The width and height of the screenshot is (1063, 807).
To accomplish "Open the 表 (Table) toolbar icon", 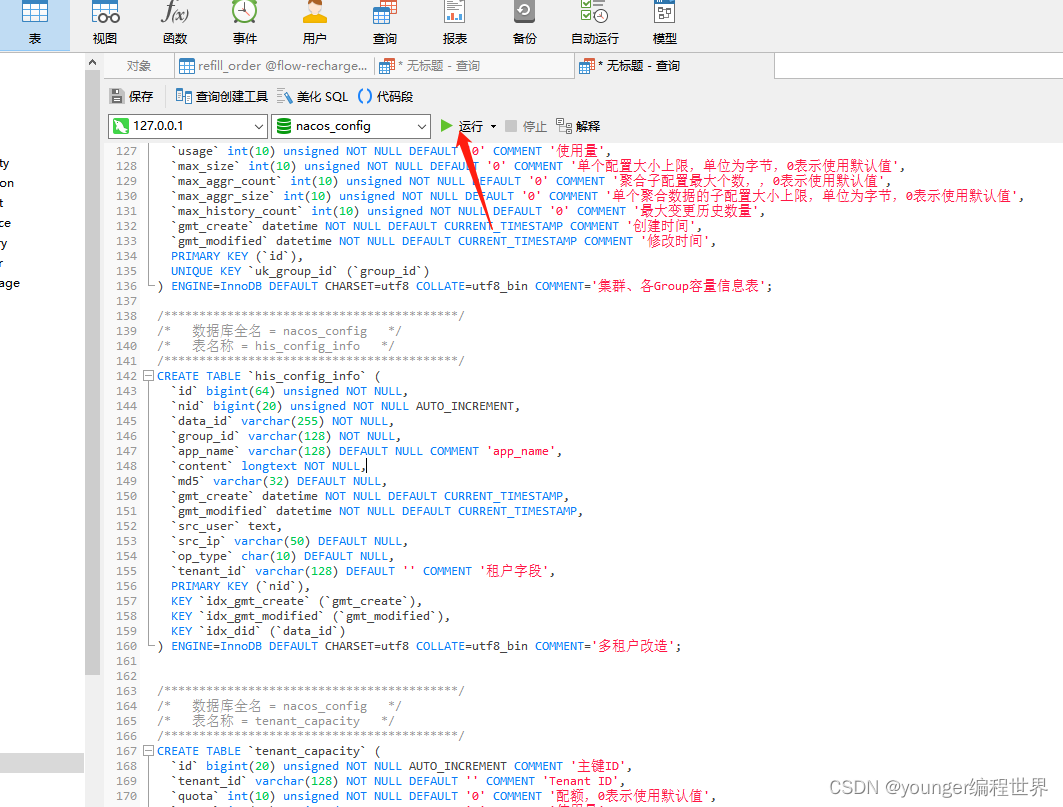I will click(35, 24).
